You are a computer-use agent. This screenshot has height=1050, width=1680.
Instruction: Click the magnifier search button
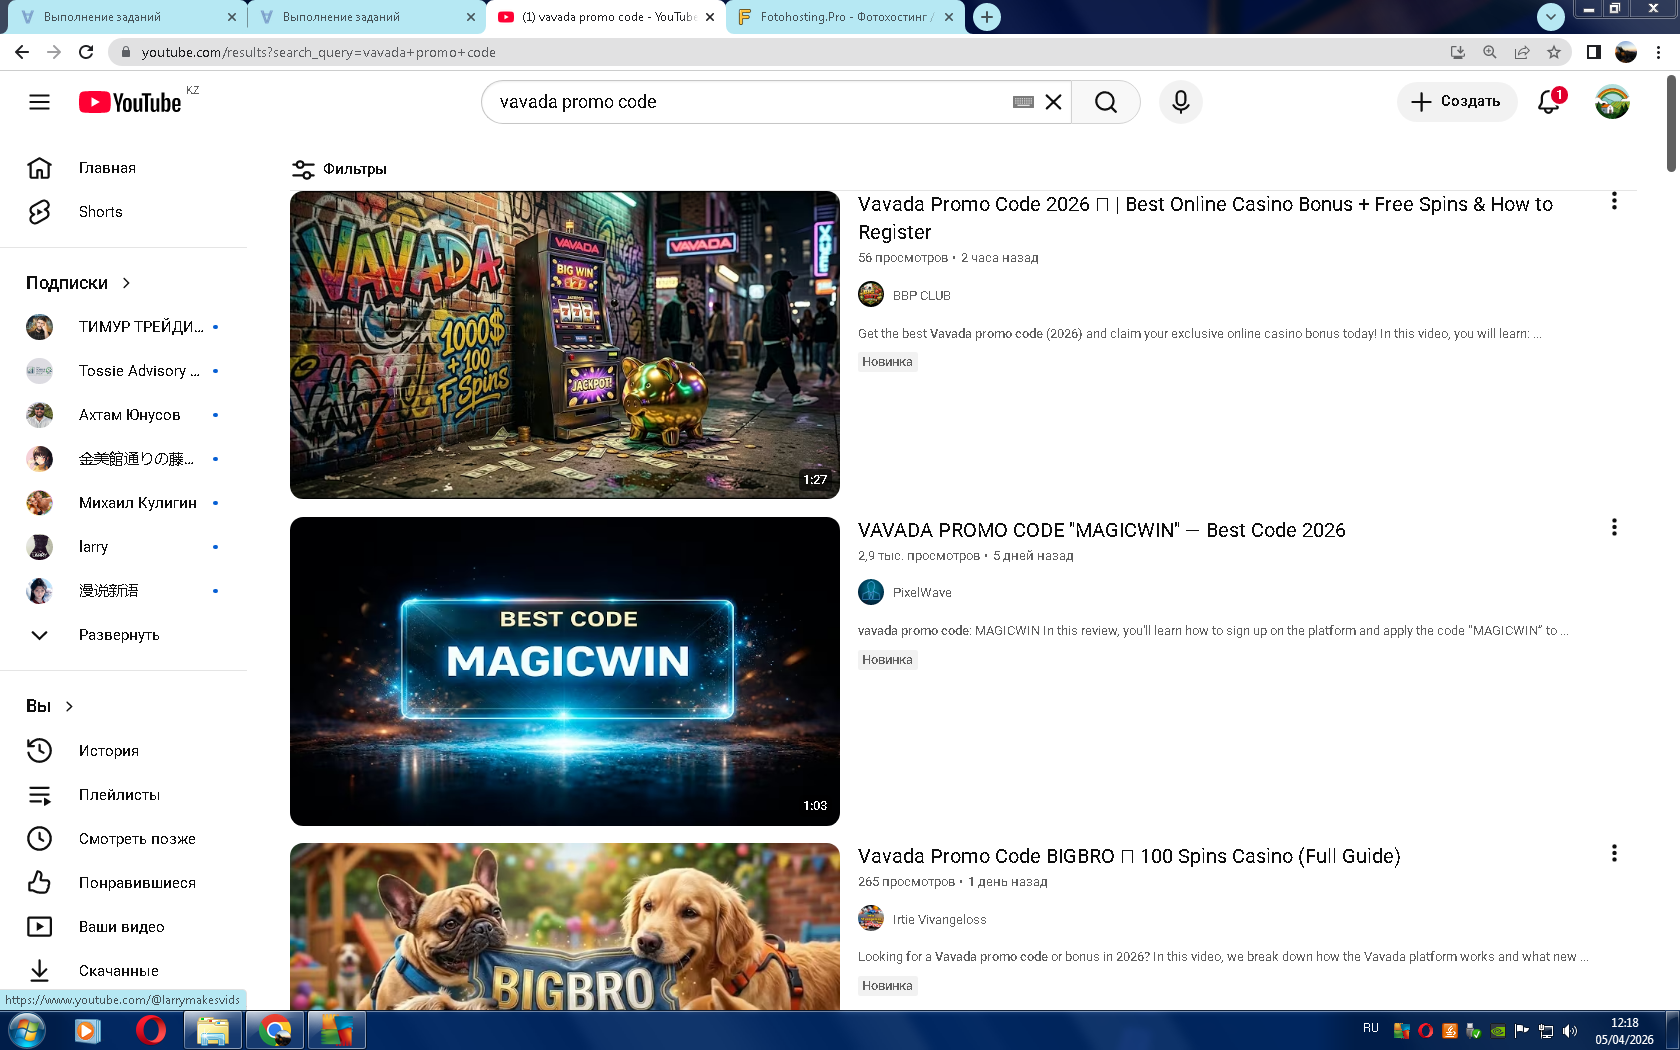(x=1105, y=102)
